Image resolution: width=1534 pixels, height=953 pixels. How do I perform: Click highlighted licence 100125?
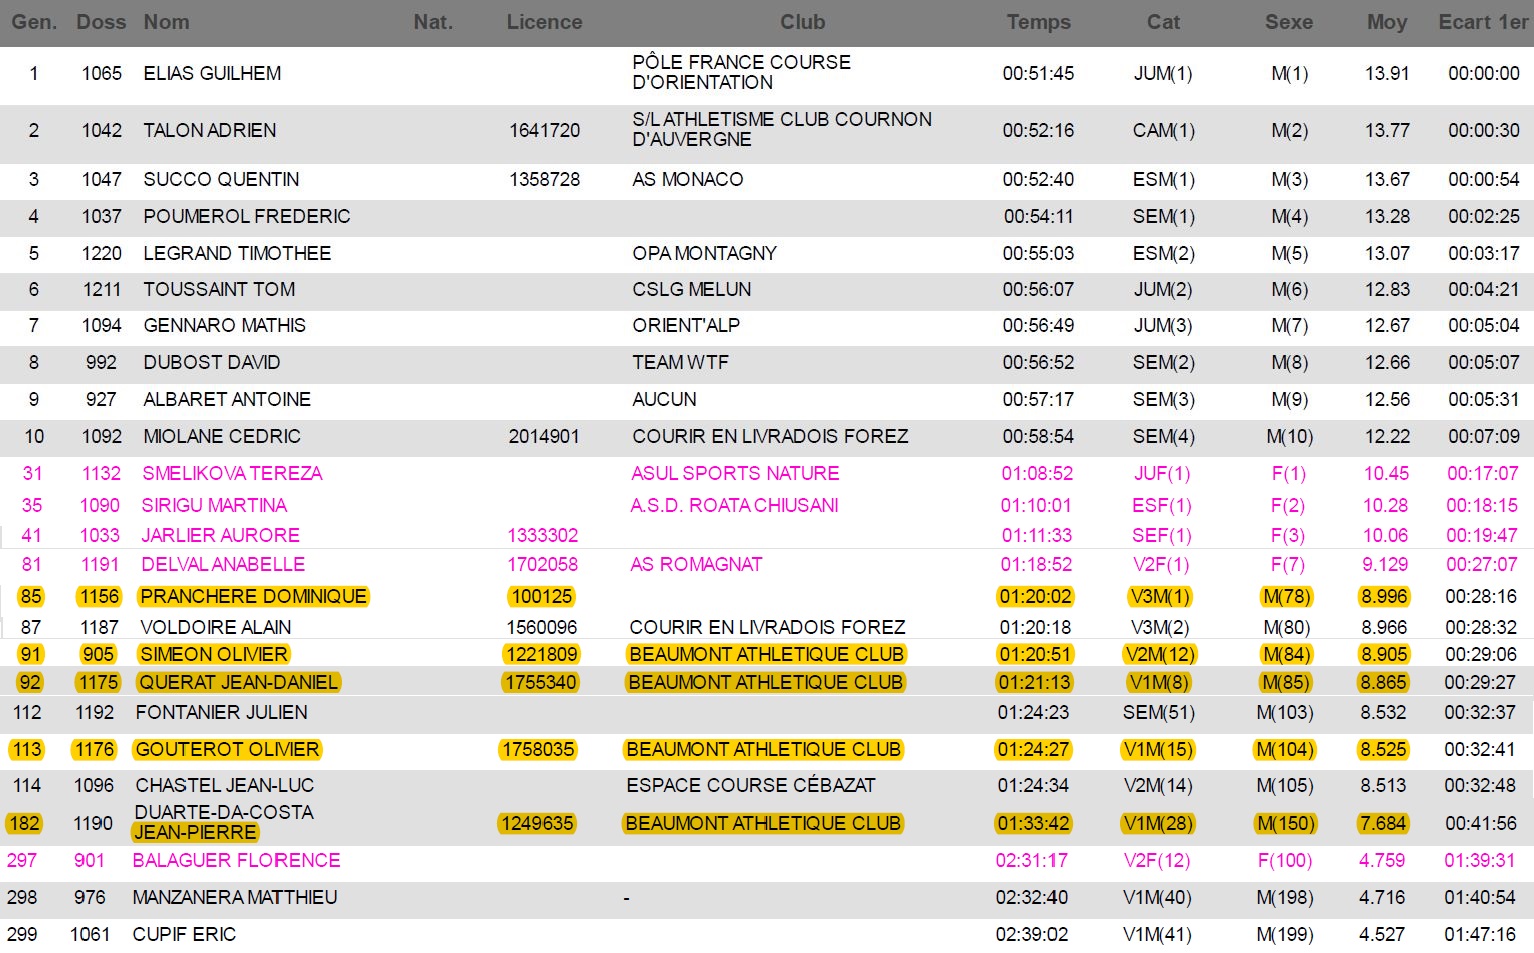541,596
